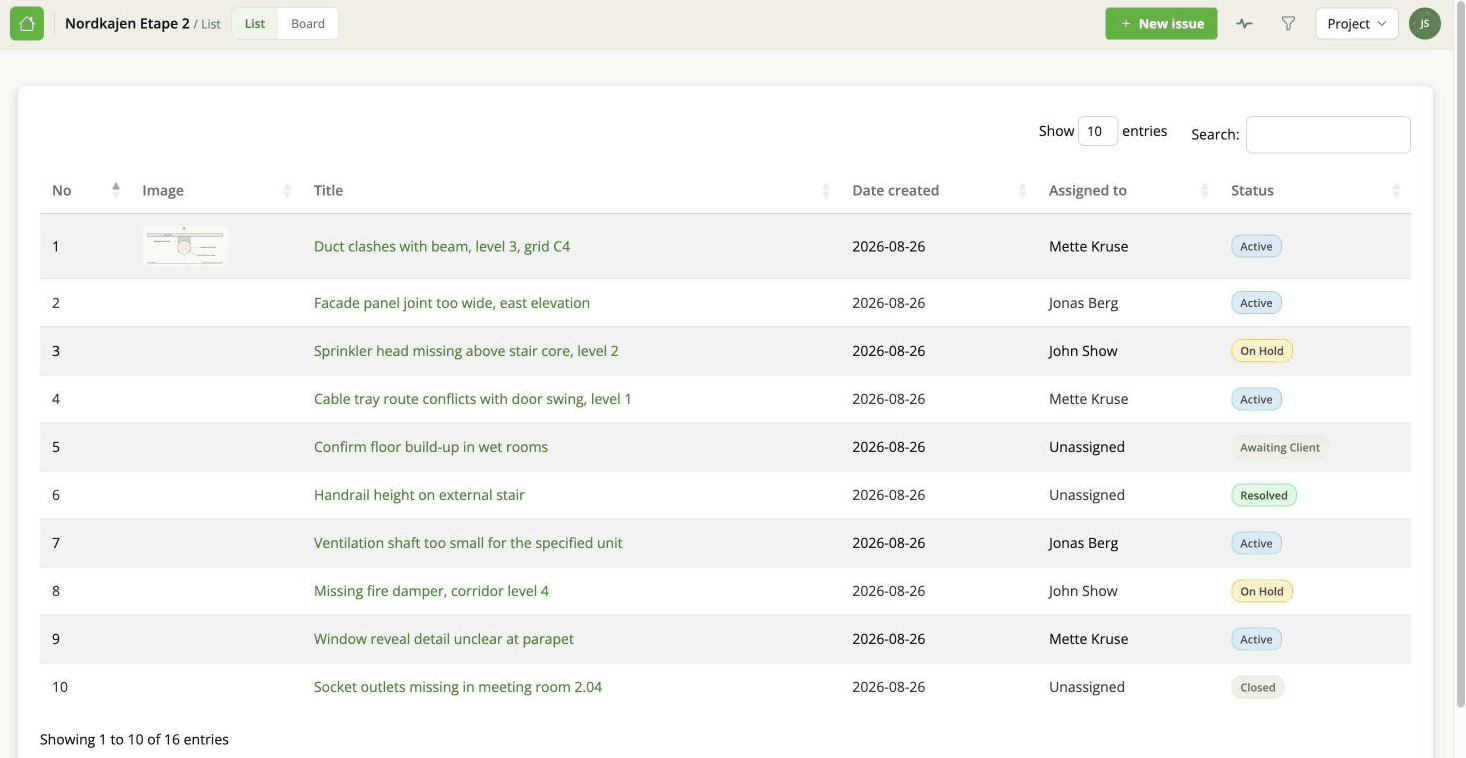Viewport: 1466px width, 758px height.
Task: Open Confirm floor build-up in wet rooms
Action: [x=431, y=447]
